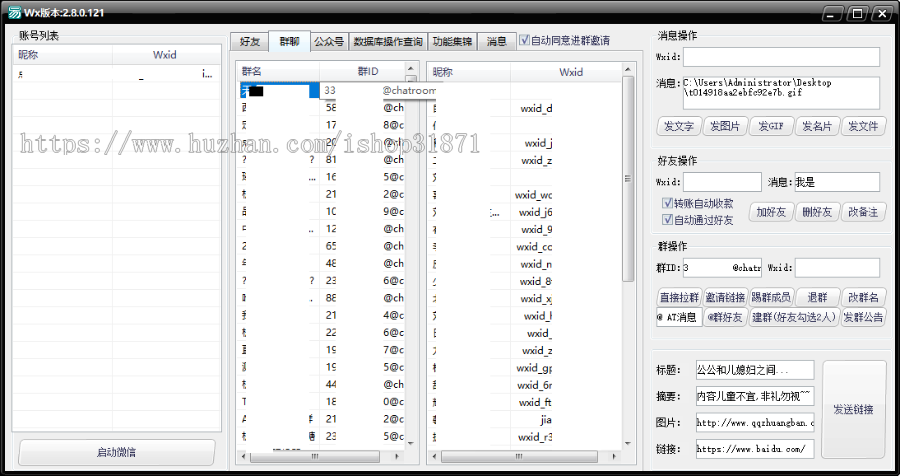
Task: Click the 发文字 button
Action: (x=678, y=126)
